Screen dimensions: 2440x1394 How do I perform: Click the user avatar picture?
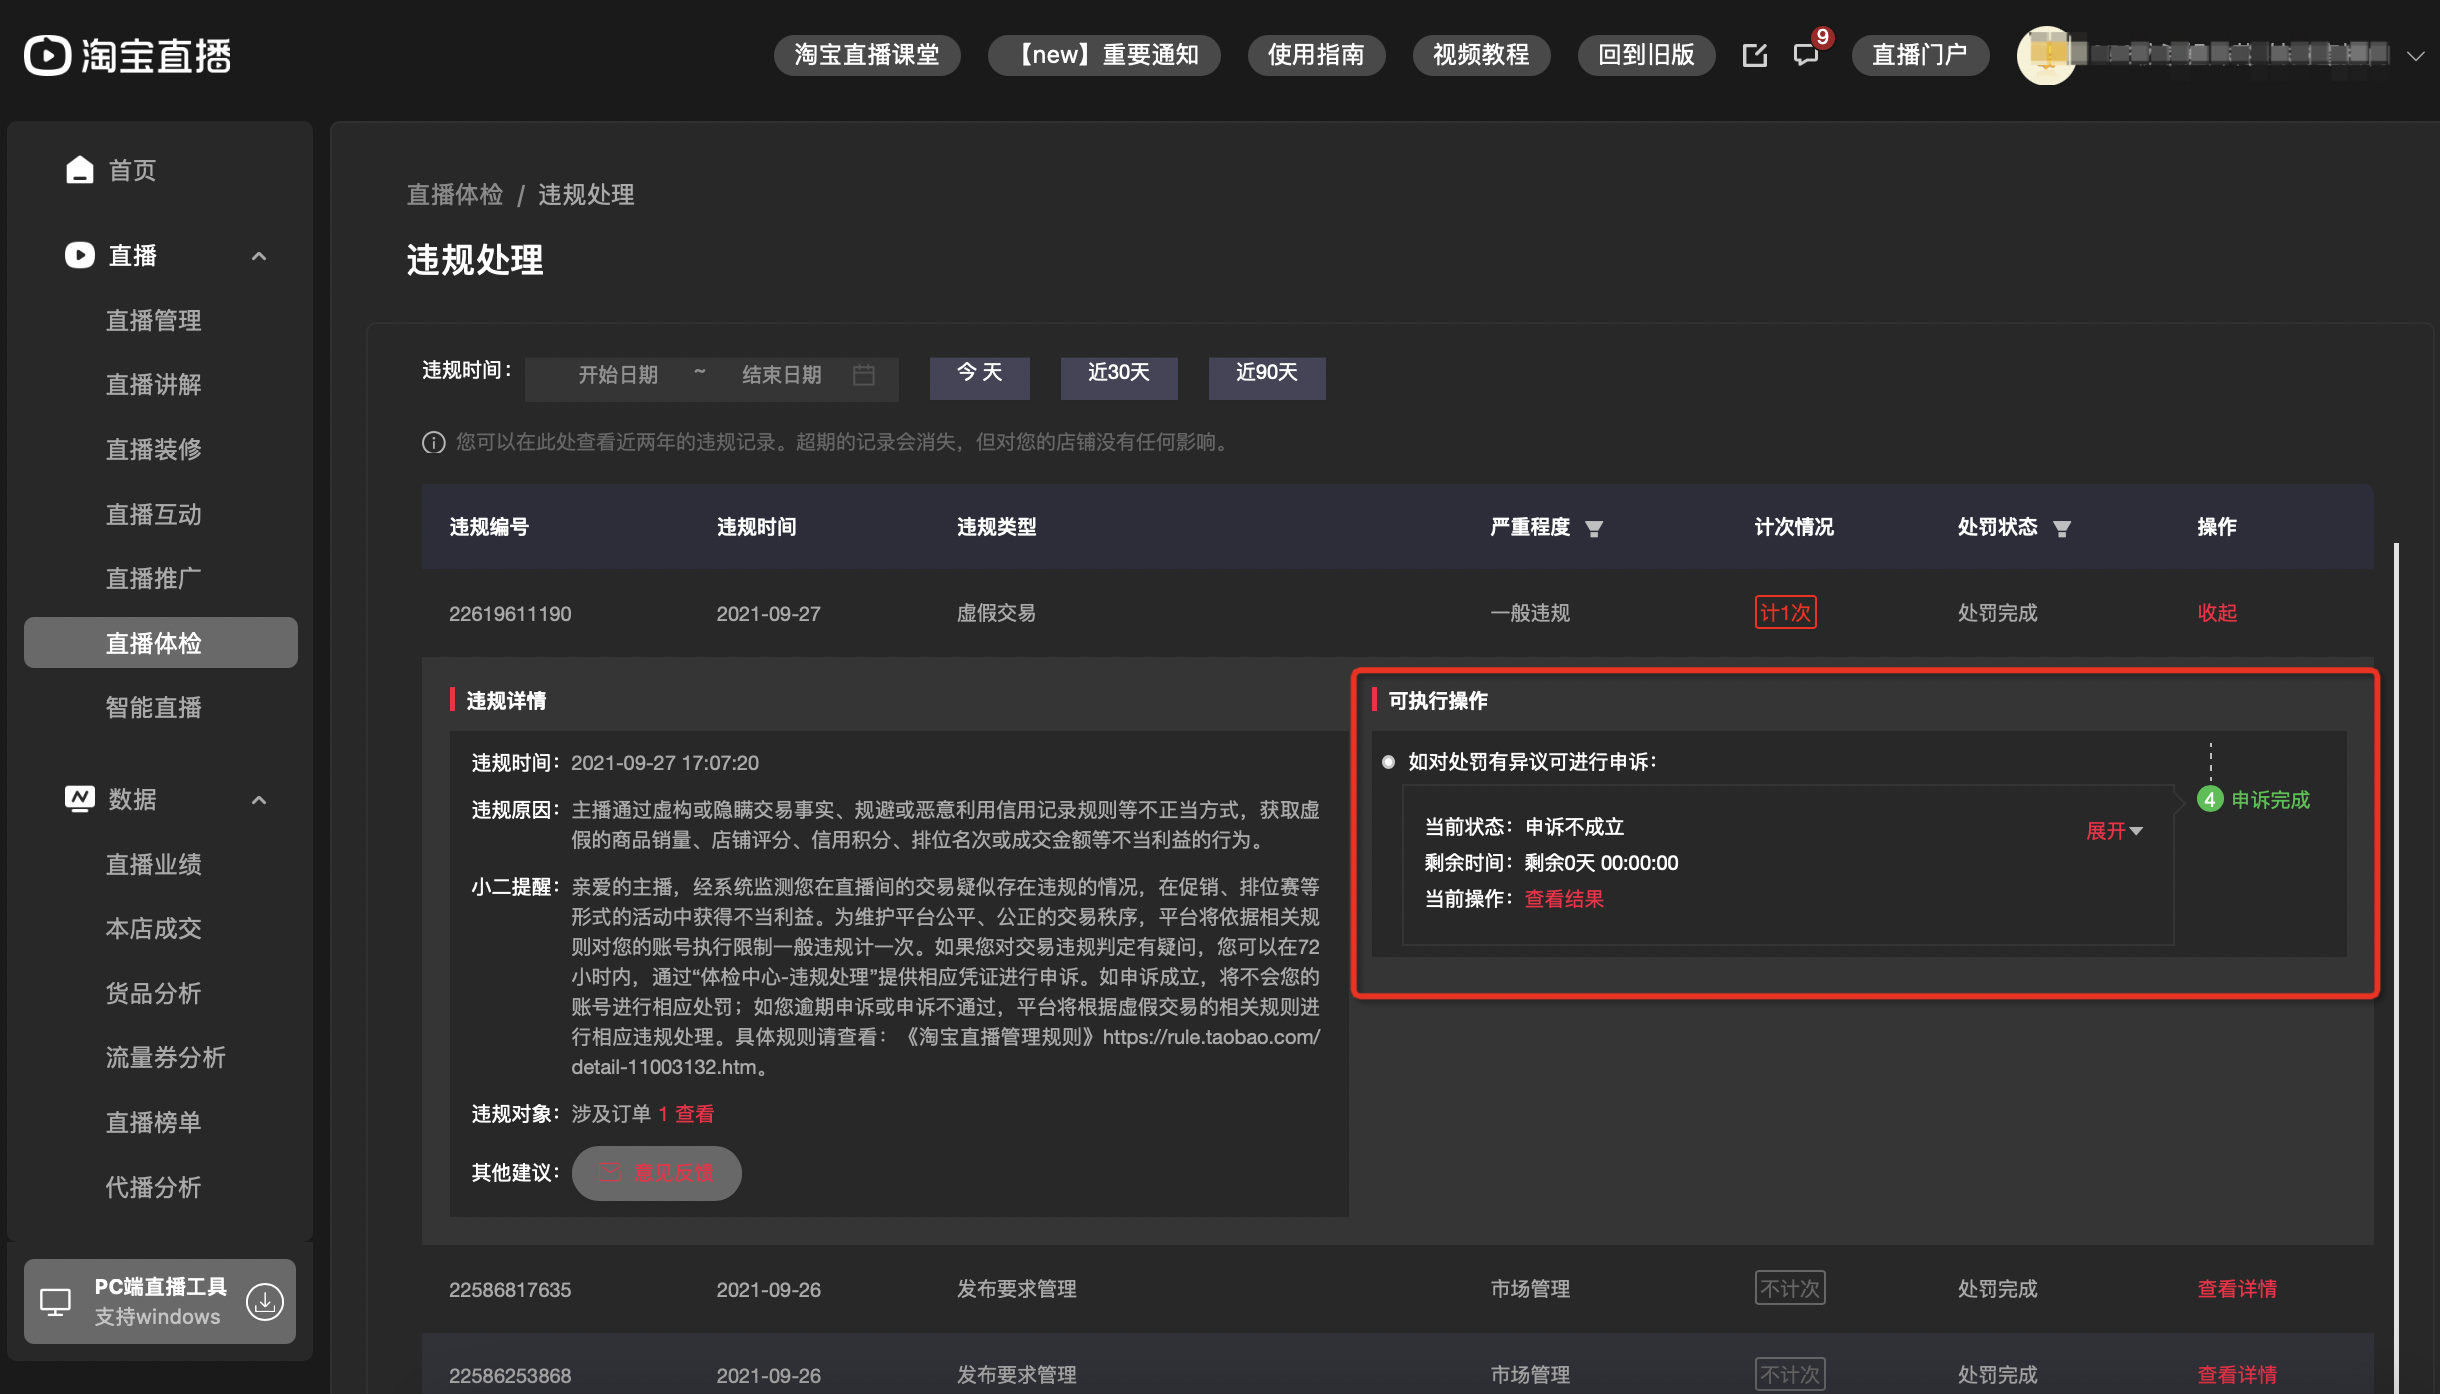pos(2045,55)
